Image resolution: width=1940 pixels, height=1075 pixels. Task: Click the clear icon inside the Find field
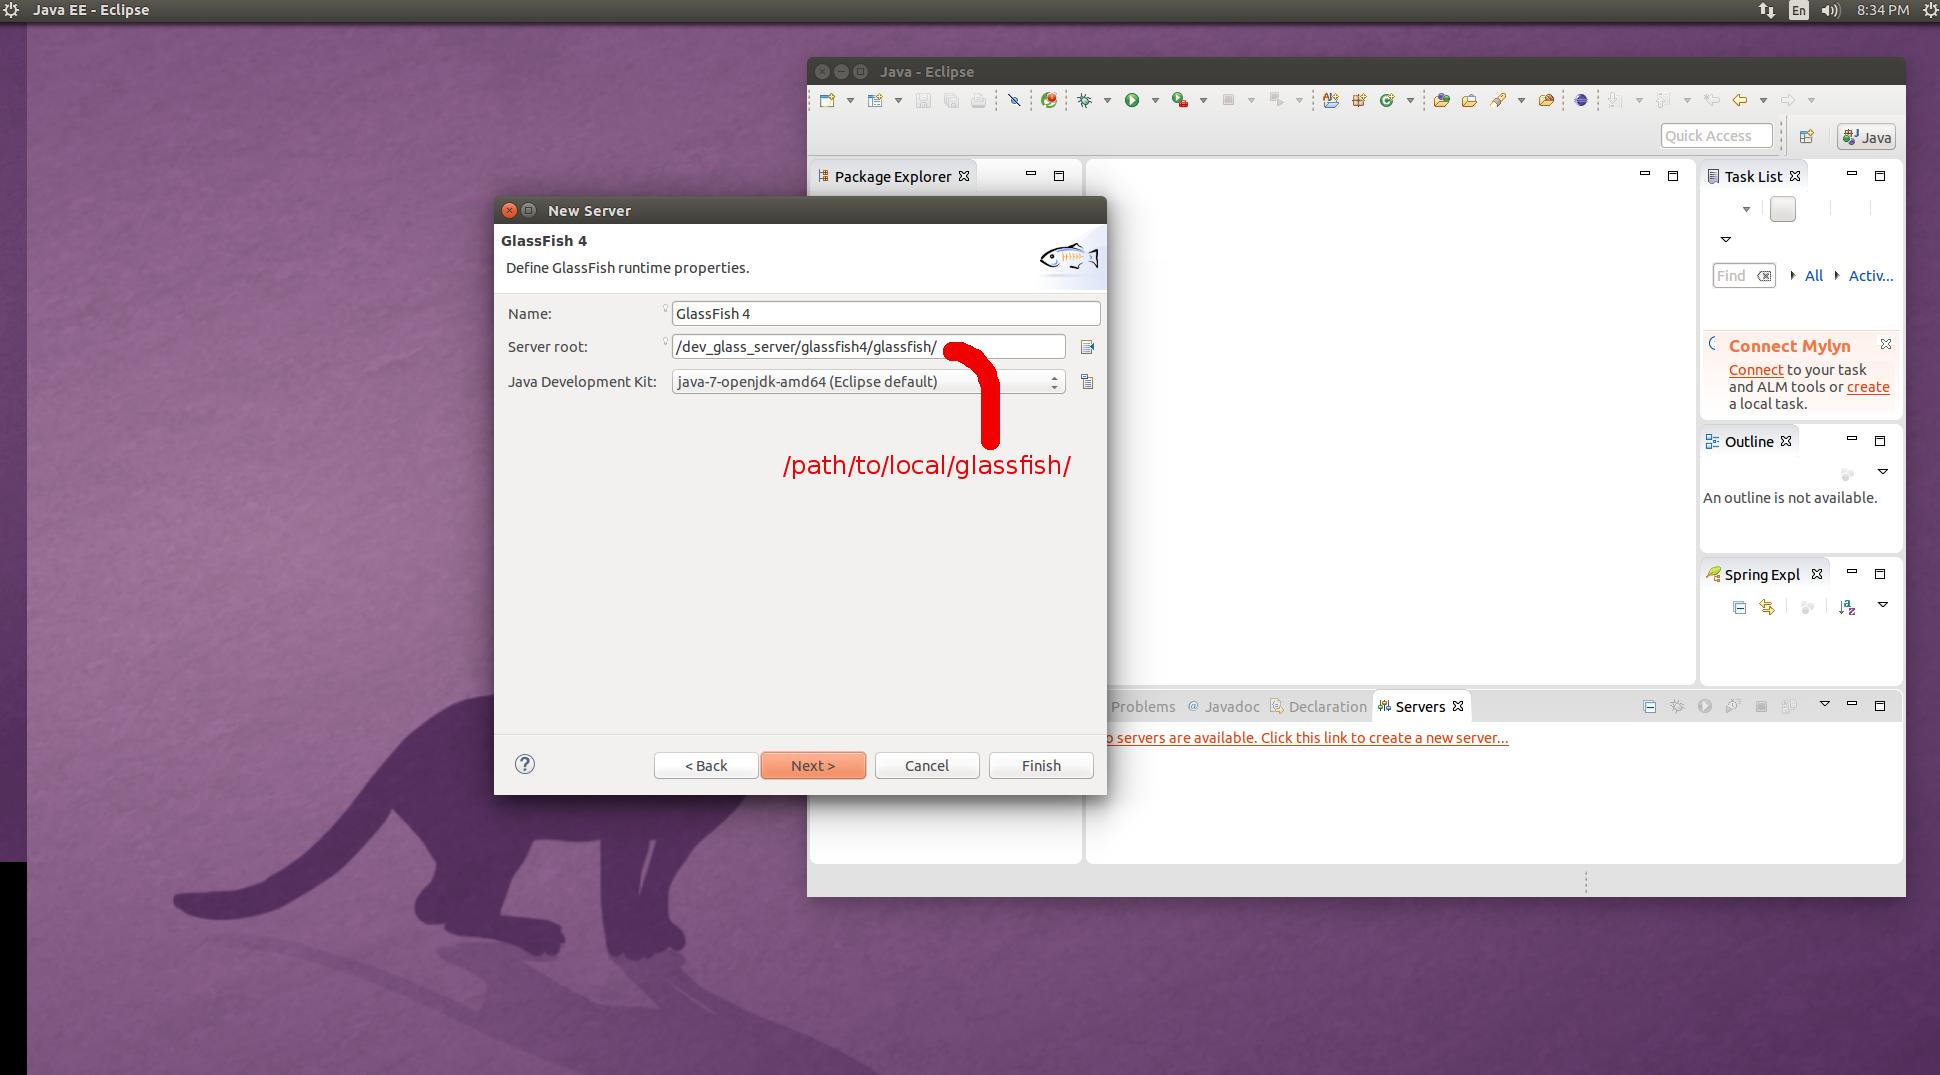coord(1765,276)
